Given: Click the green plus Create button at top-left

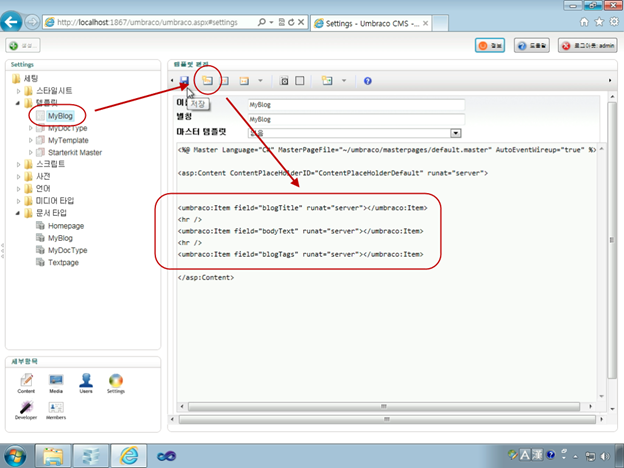Looking at the screenshot, I should (x=23, y=45).
